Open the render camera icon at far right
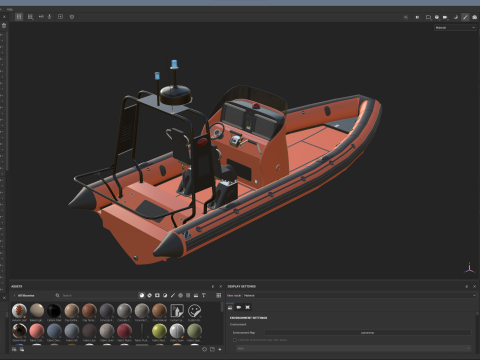This screenshot has width=480, height=360. (x=475, y=17)
